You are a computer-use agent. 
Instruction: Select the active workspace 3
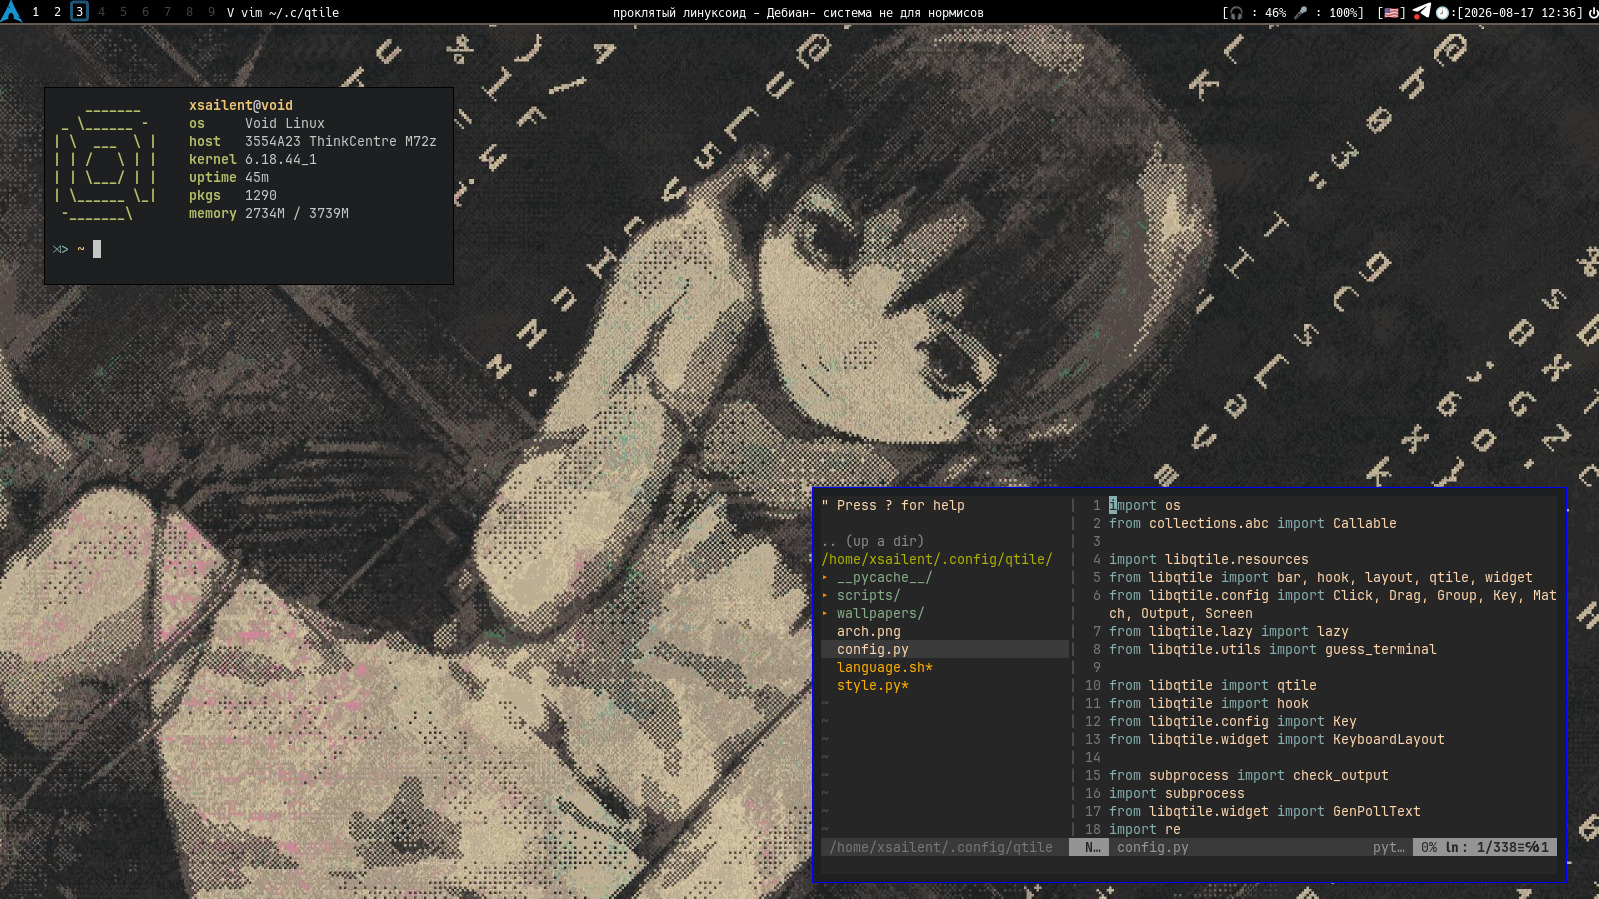pos(79,12)
